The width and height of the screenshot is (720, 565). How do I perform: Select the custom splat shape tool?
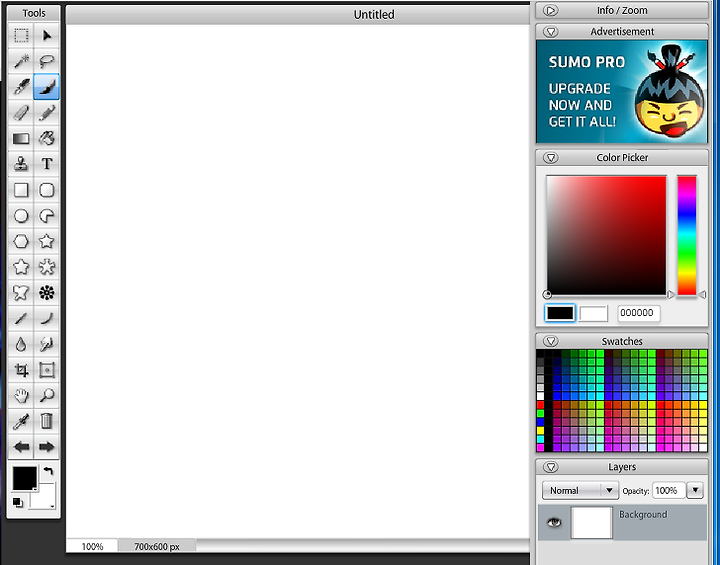coord(21,293)
